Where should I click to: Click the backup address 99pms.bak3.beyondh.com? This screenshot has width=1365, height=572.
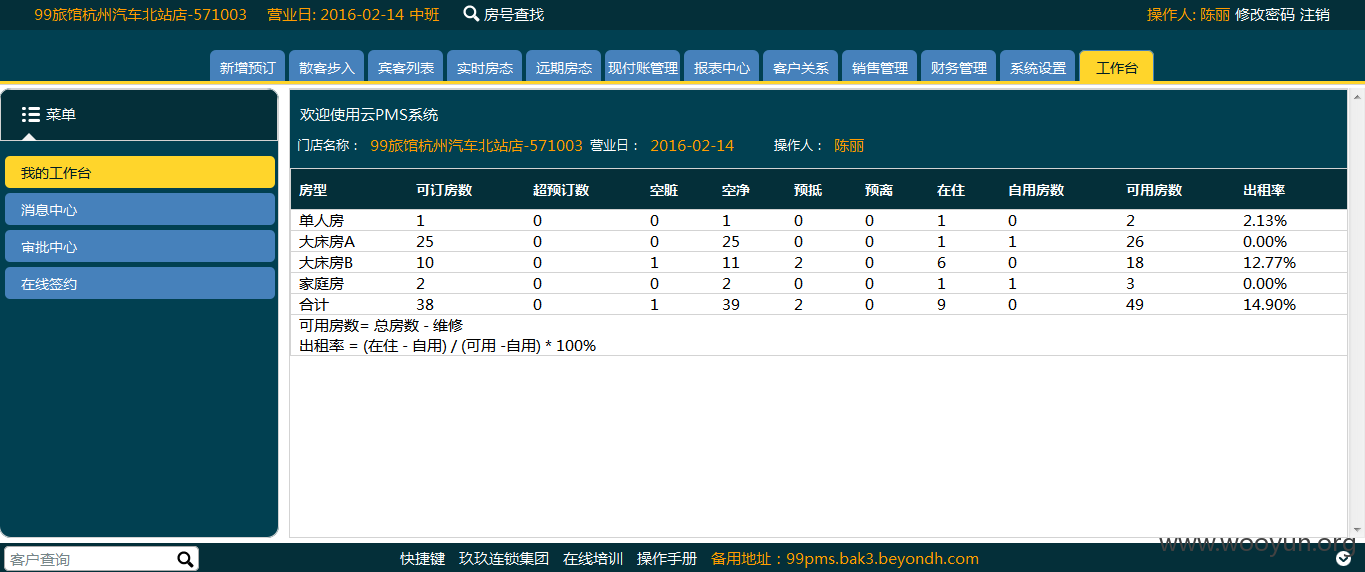[x=883, y=558]
